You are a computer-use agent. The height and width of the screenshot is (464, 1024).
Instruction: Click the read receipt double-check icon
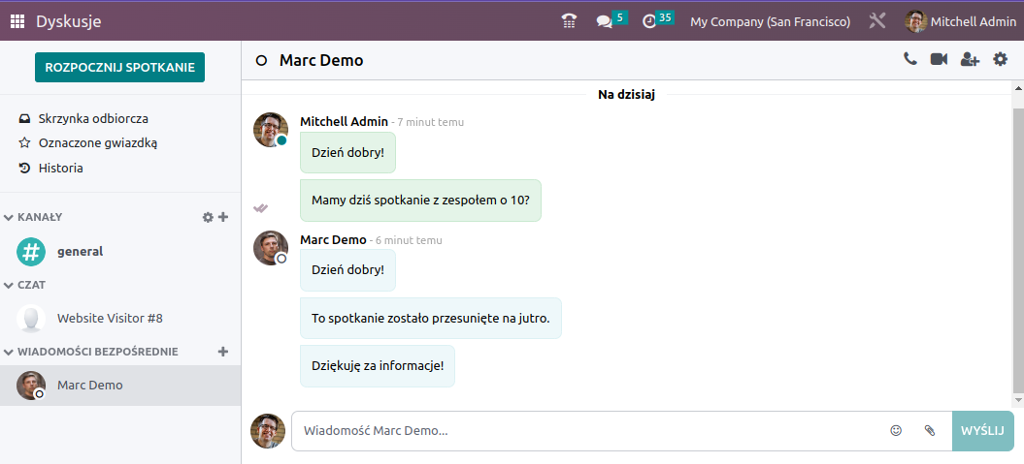click(261, 208)
